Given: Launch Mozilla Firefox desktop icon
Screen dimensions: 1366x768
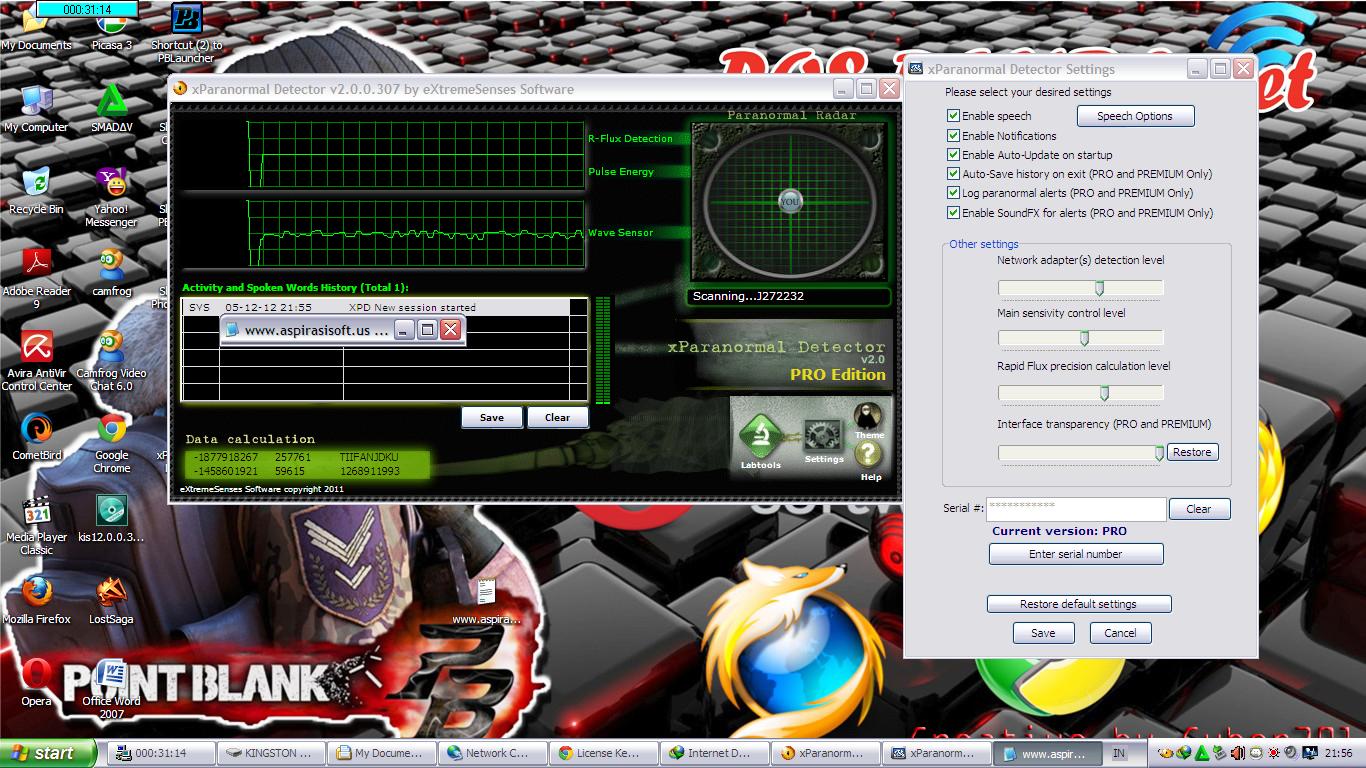Looking at the screenshot, I should click(37, 600).
